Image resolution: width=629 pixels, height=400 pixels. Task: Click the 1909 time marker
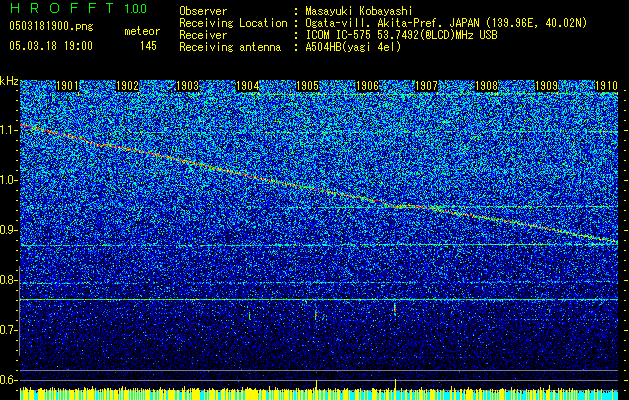click(x=546, y=86)
